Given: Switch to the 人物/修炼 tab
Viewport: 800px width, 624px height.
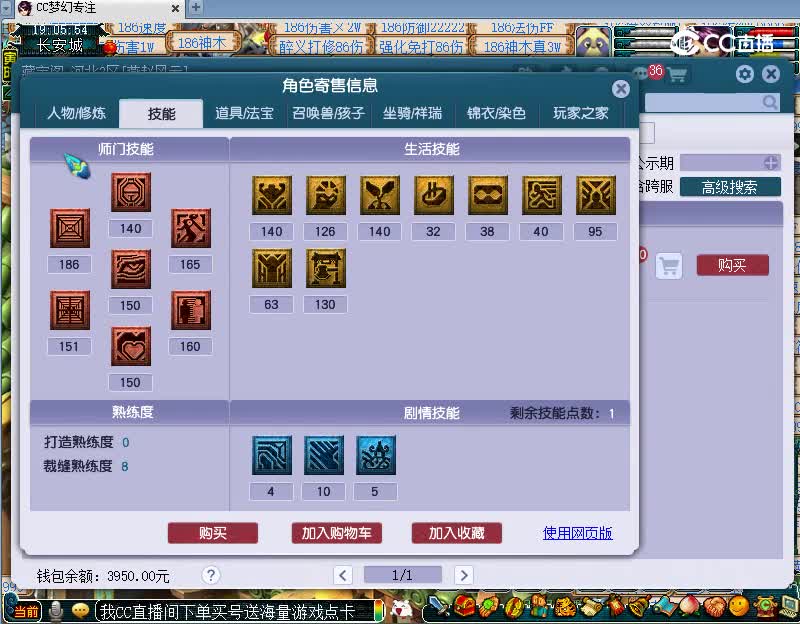Looking at the screenshot, I should pyautogui.click(x=77, y=113).
